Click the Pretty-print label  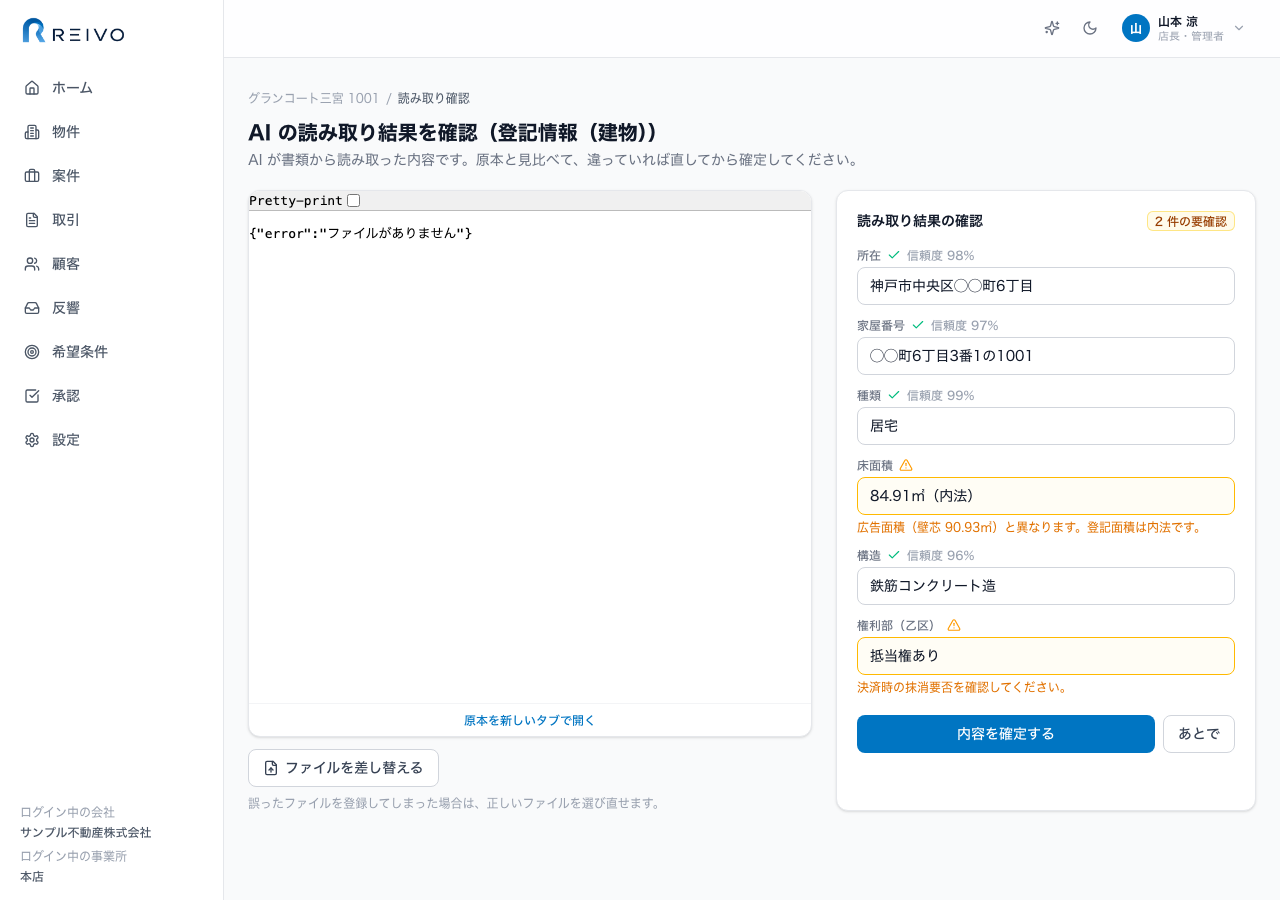point(296,201)
